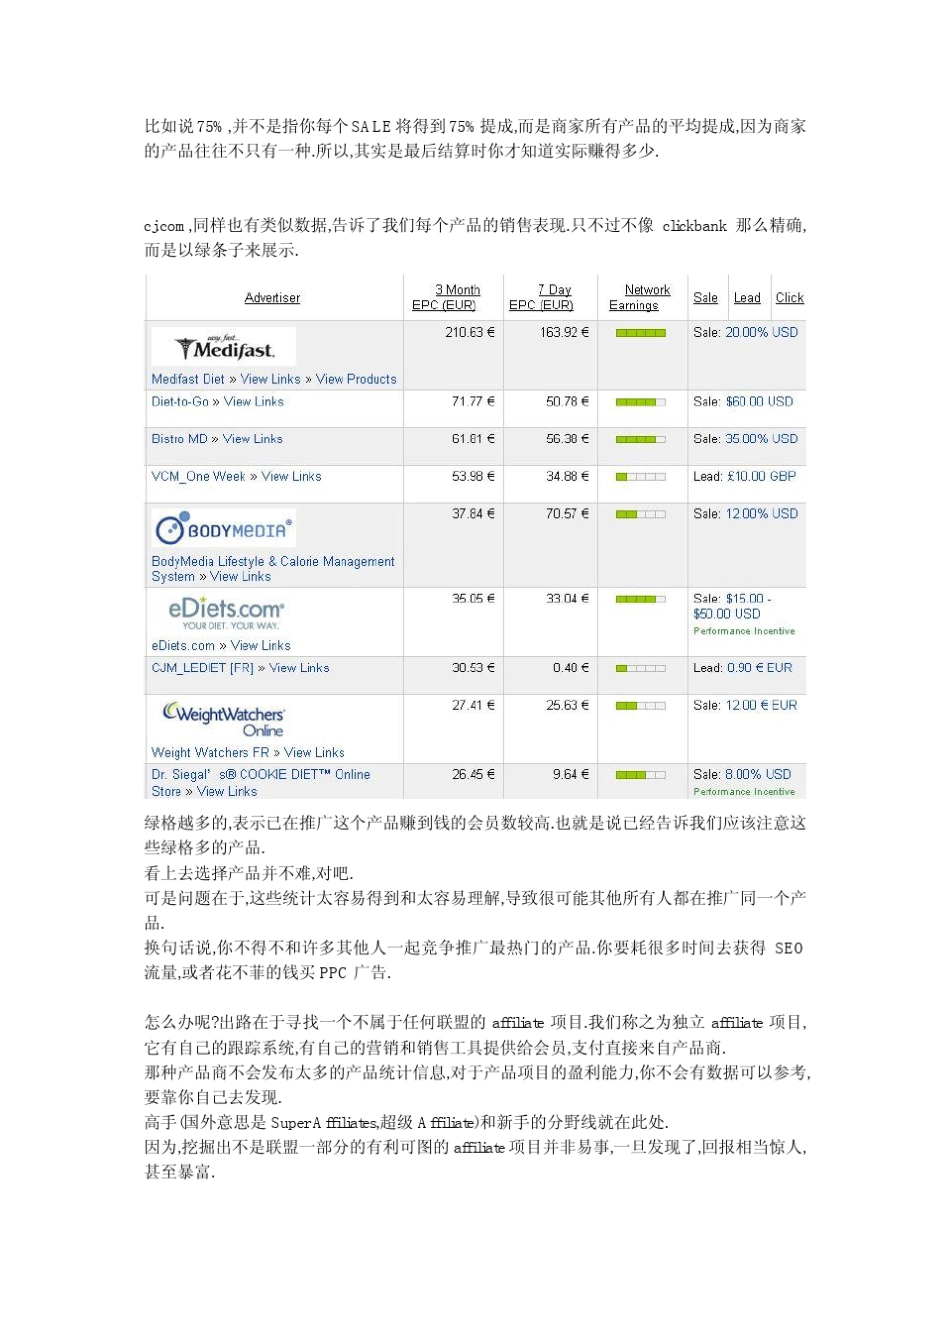
Task: Open View Links for Diet-to-Go
Action: pyautogui.click(x=254, y=402)
